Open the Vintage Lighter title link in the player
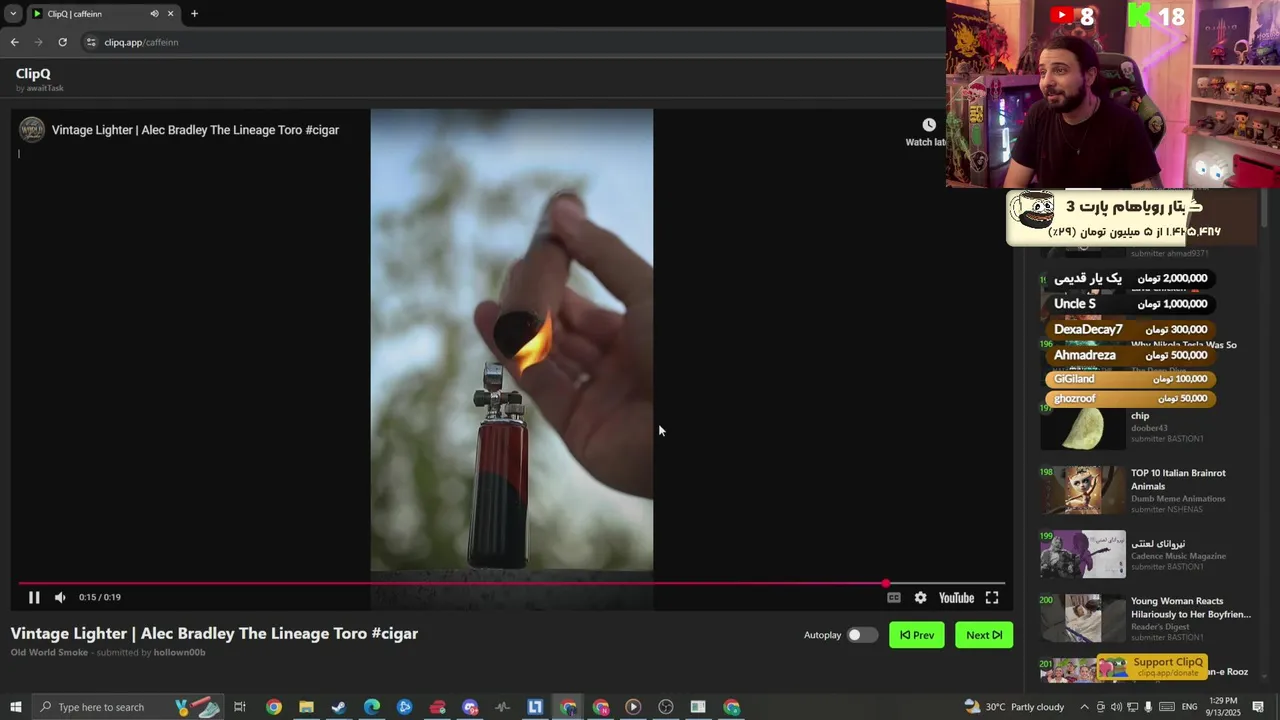 pos(195,130)
